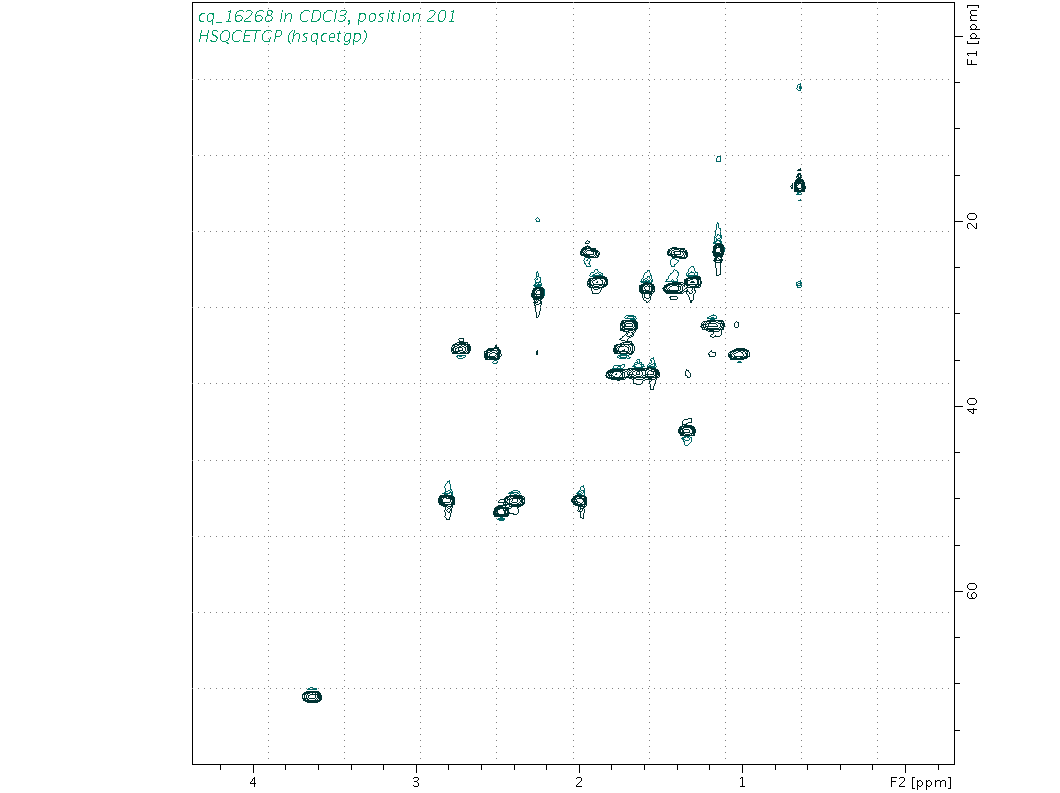The width and height of the screenshot is (1060, 793).
Task: Click the '1' tick label on F2 axis
Action: pyautogui.click(x=742, y=782)
